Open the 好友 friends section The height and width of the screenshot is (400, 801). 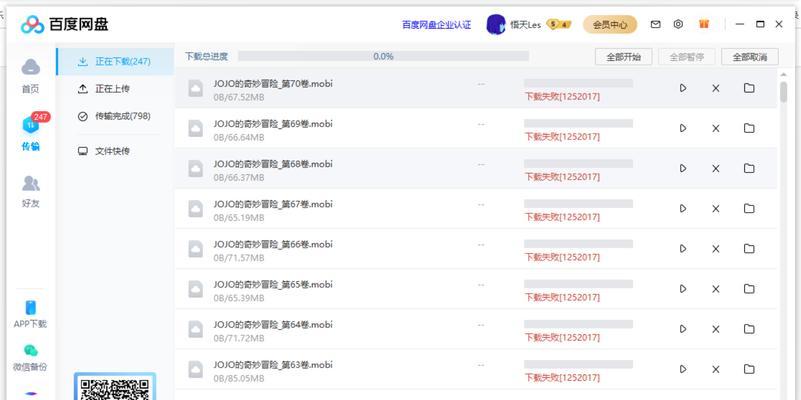point(31,191)
